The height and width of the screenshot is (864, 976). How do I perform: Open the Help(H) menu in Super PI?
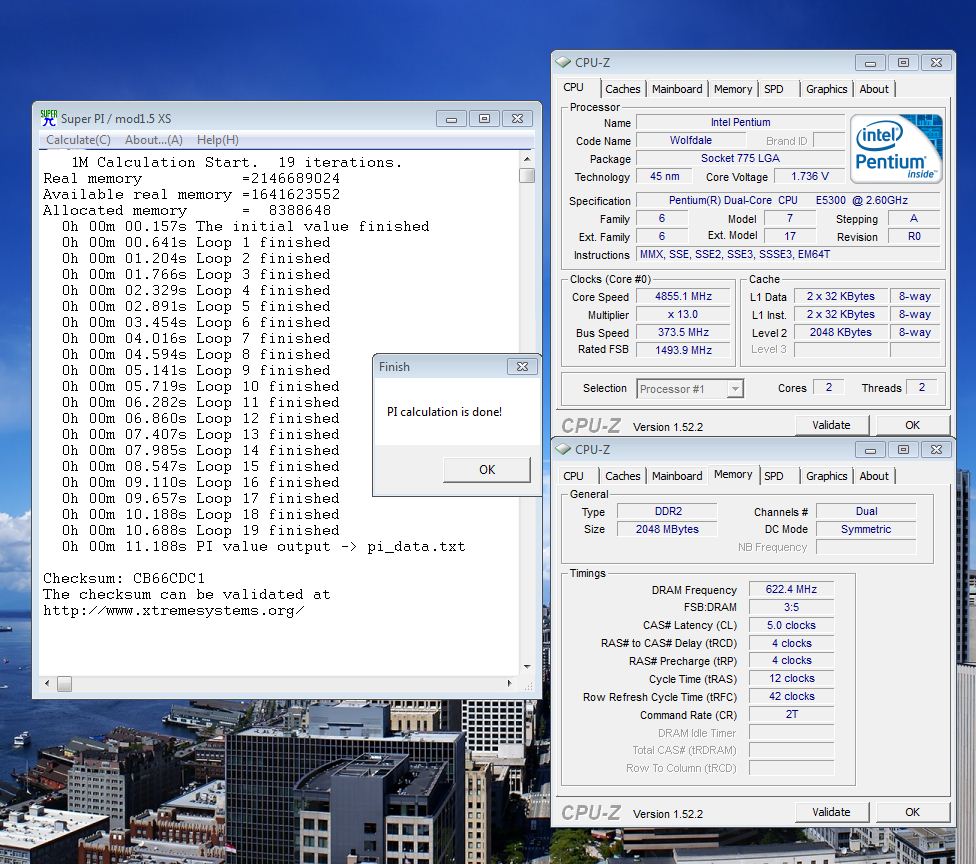[x=218, y=140]
